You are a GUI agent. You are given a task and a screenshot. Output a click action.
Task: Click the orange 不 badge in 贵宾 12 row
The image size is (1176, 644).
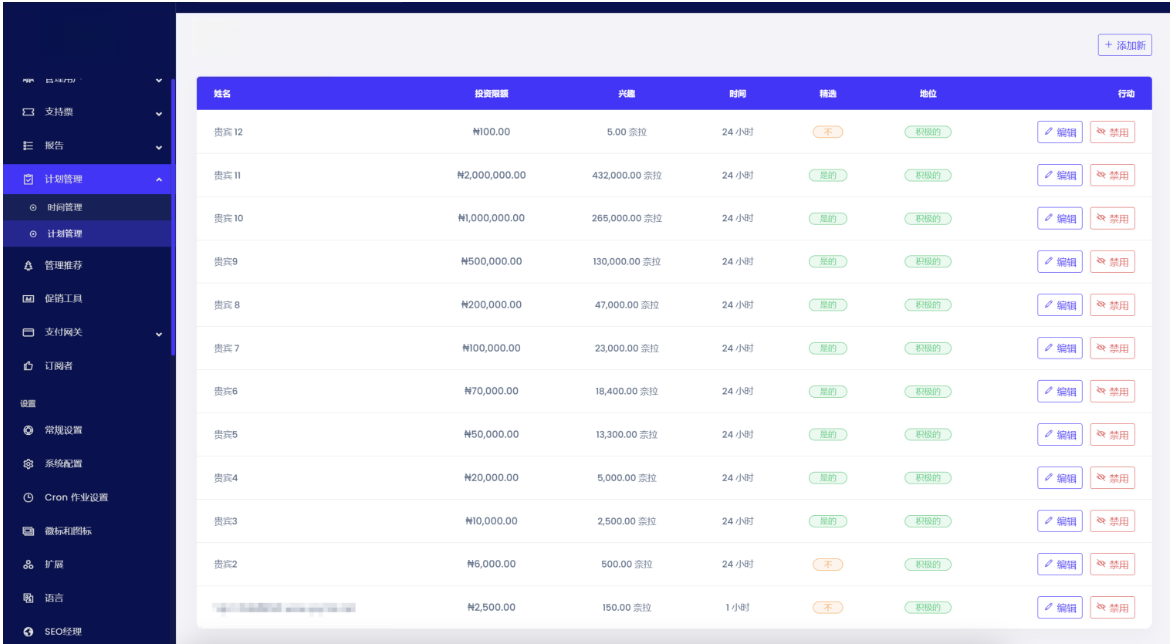[x=828, y=132]
